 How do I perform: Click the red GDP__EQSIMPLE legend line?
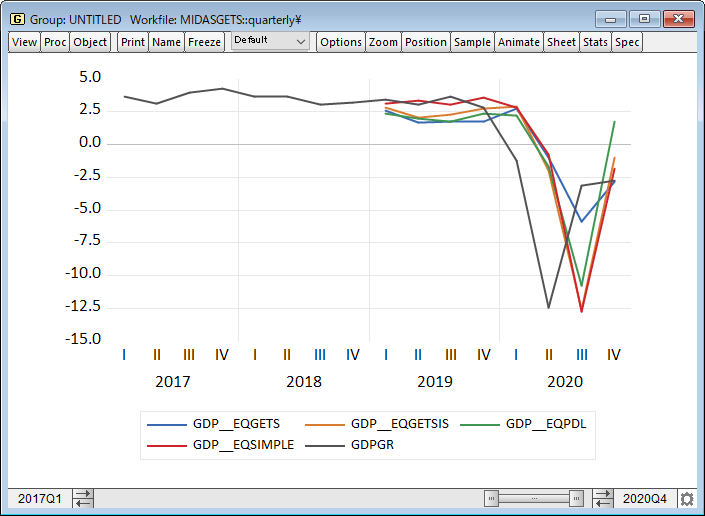pos(166,445)
